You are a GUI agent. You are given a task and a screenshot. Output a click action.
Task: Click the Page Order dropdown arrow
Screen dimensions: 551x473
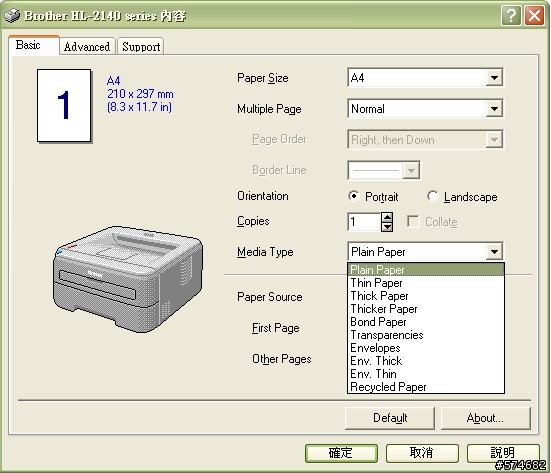(x=494, y=140)
